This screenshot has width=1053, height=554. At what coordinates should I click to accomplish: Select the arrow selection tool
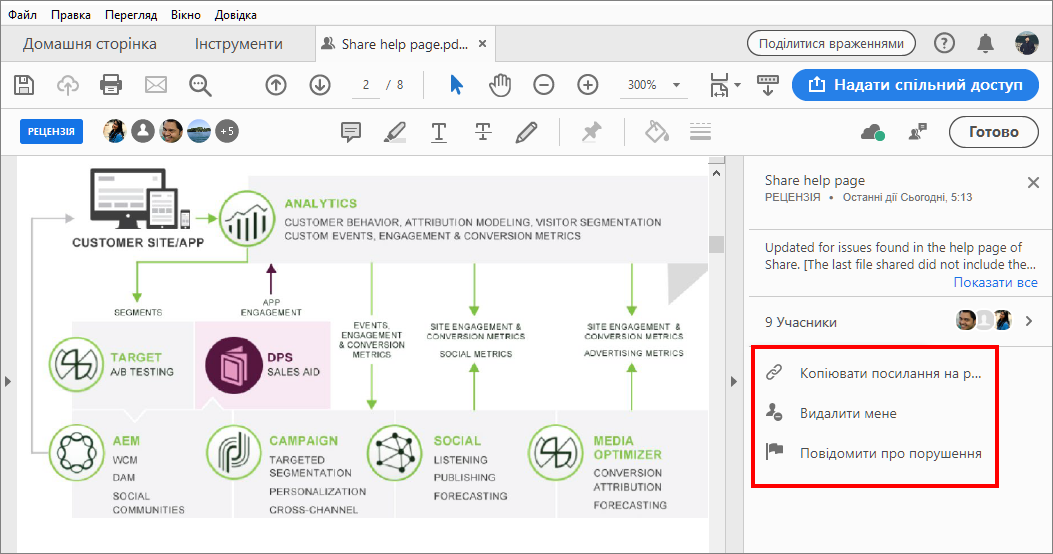(x=456, y=85)
